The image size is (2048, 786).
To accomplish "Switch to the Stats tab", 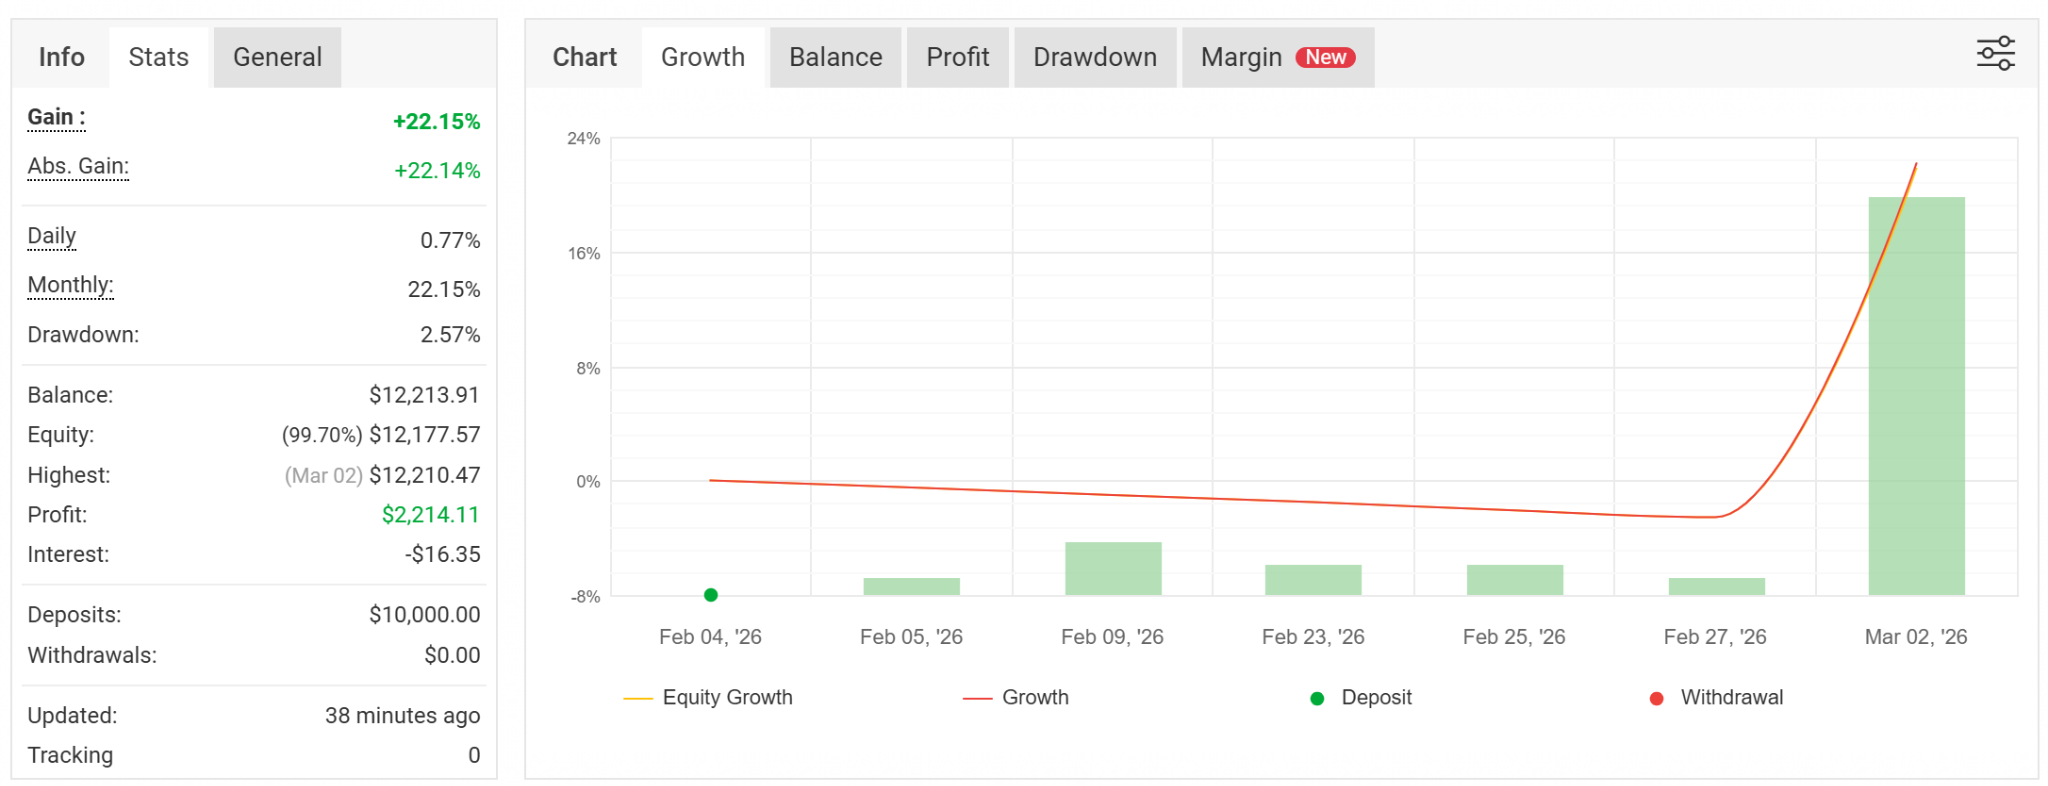I will tap(158, 58).
